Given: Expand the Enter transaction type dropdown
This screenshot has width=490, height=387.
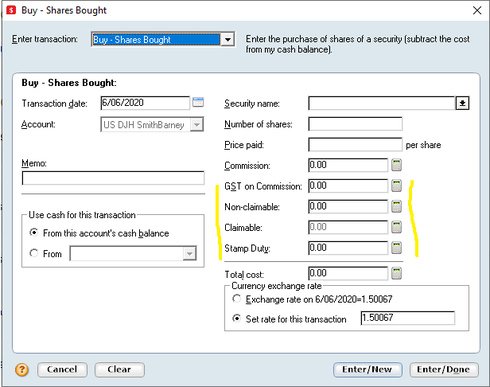Looking at the screenshot, I should pos(228,40).
